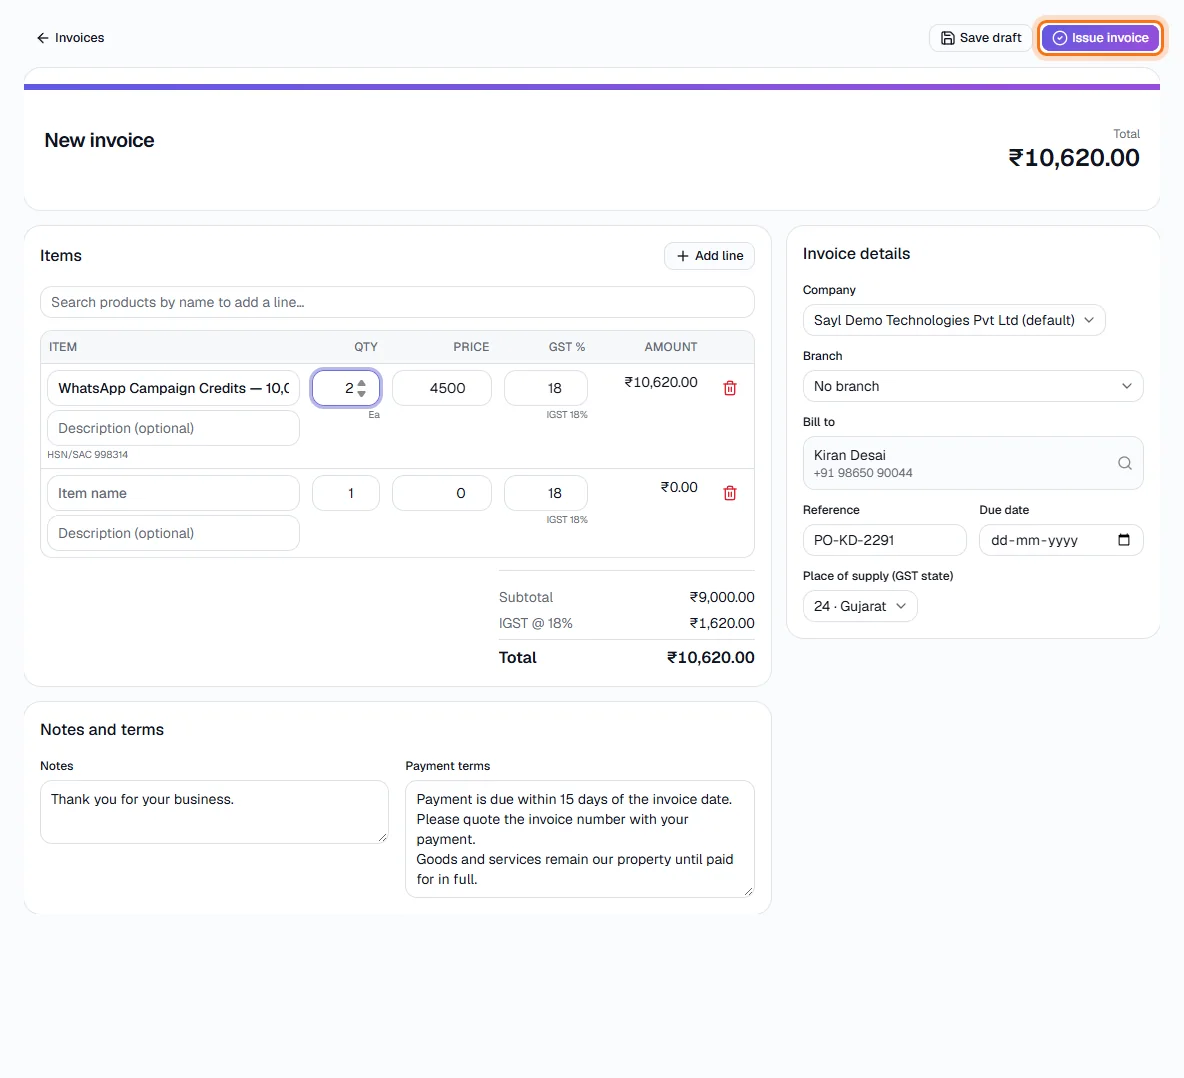Screen dimensions: 1184x1078
Task: Click the Invoice details heading
Action: tap(856, 254)
